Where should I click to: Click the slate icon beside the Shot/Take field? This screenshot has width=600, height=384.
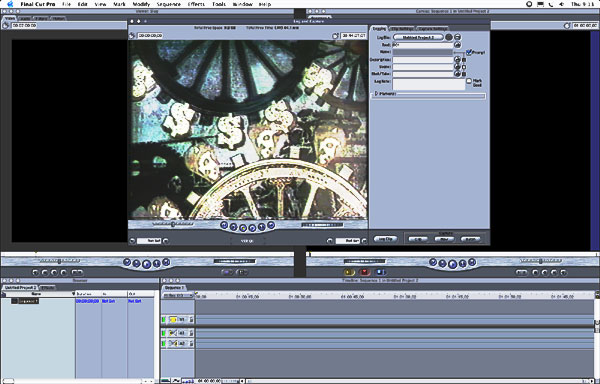(457, 73)
